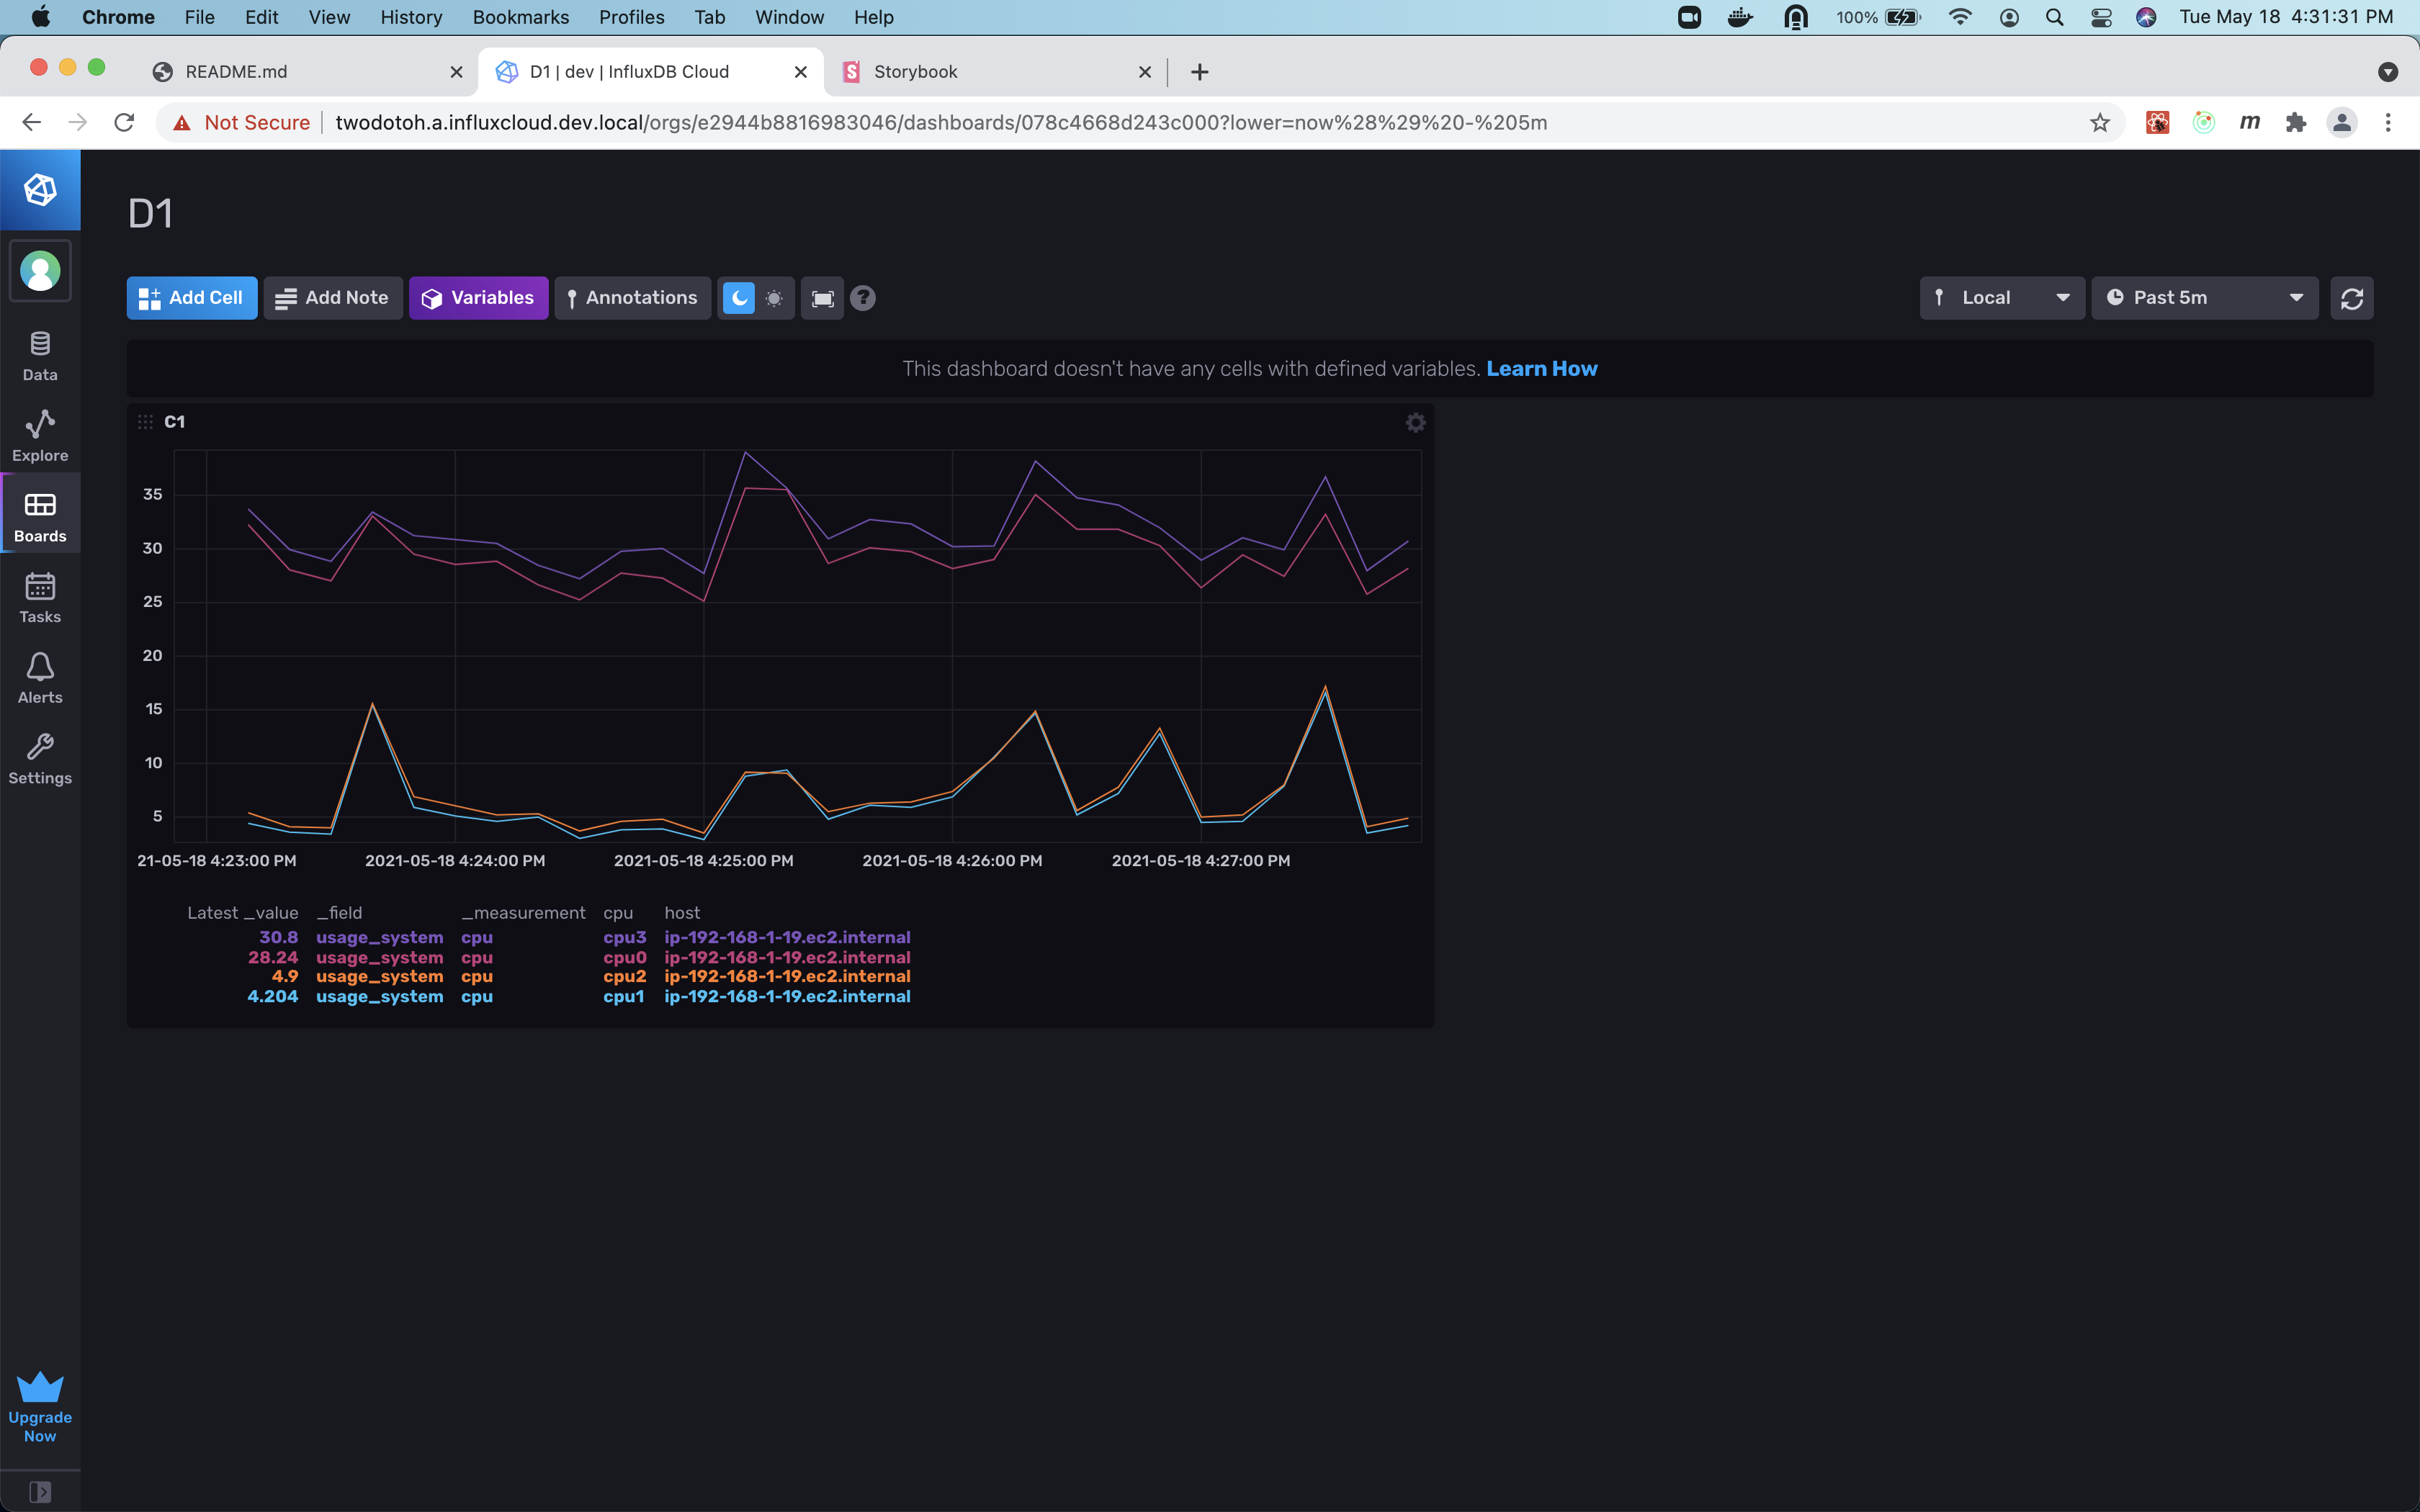Open the Local timezone dropdown
The height and width of the screenshot is (1512, 2420).
tap(2001, 297)
